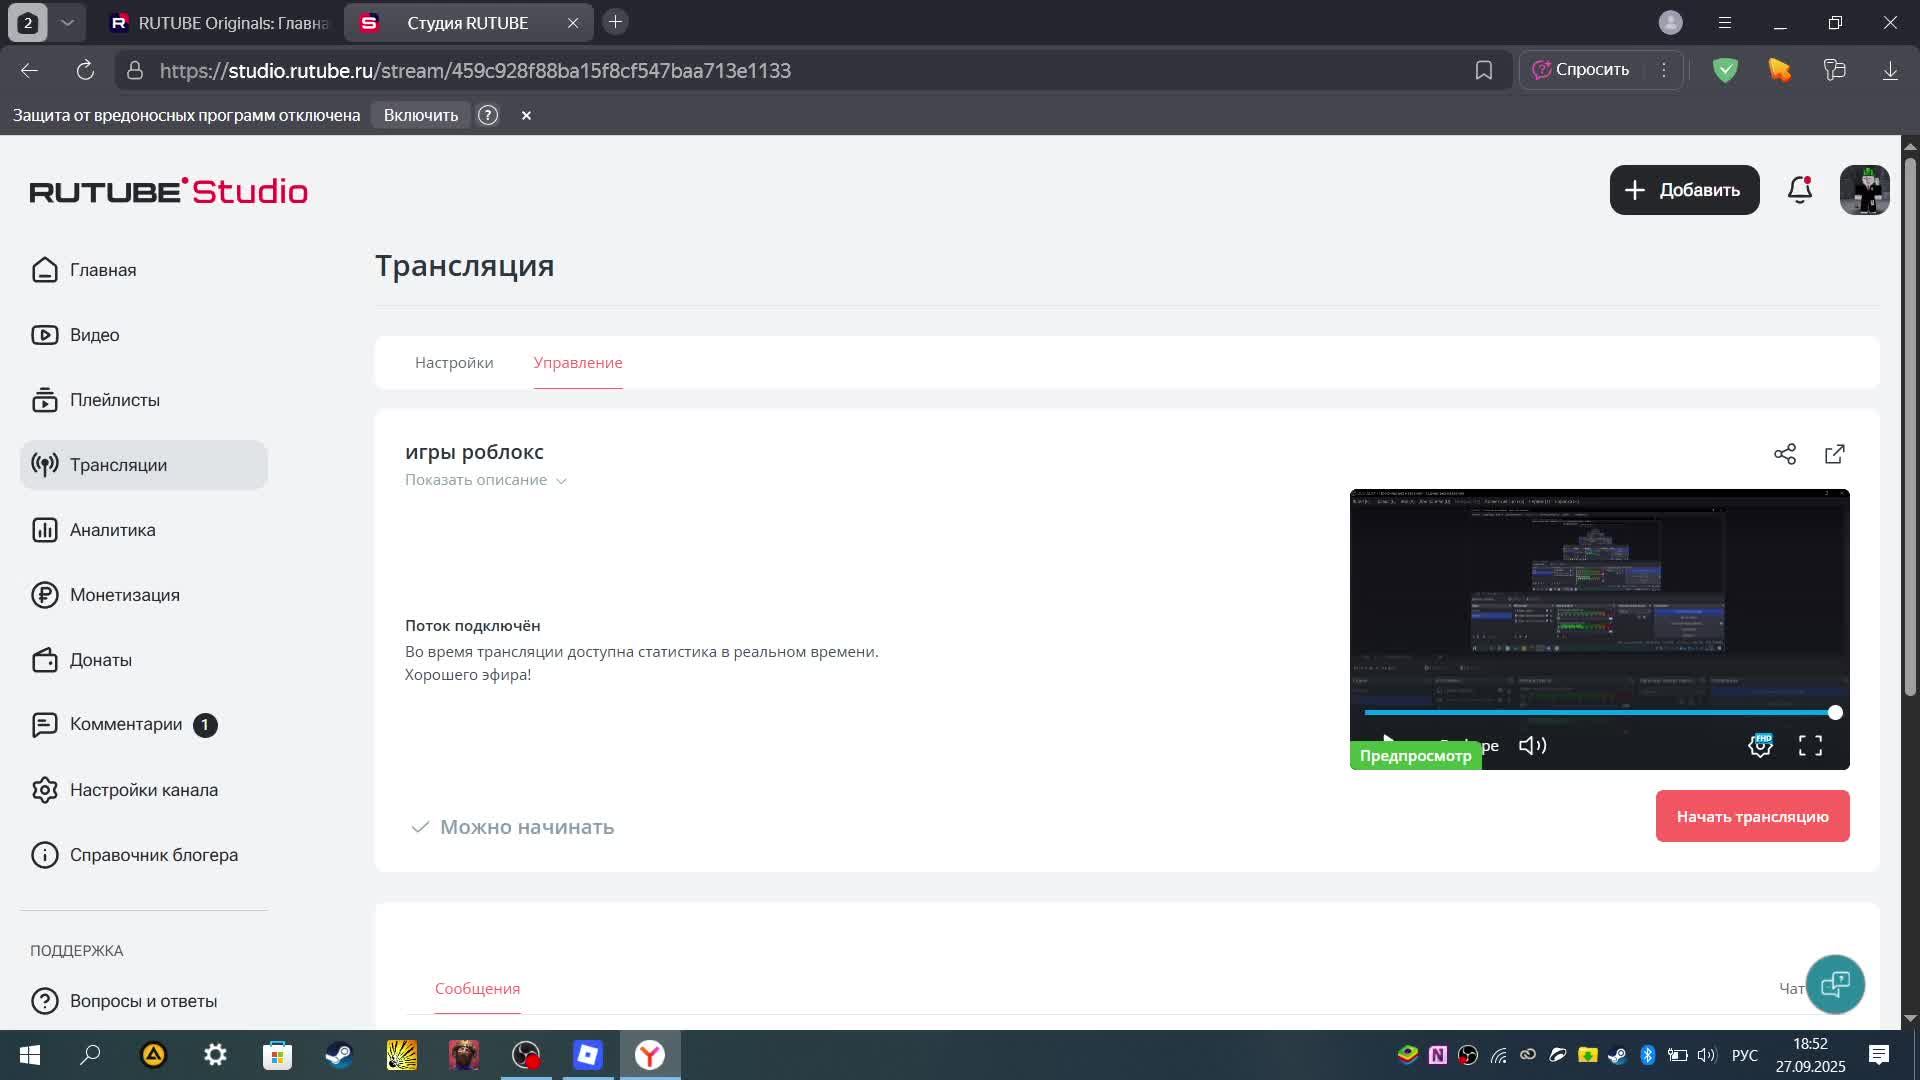Open the browser tab groups dropdown arrow

(x=67, y=22)
